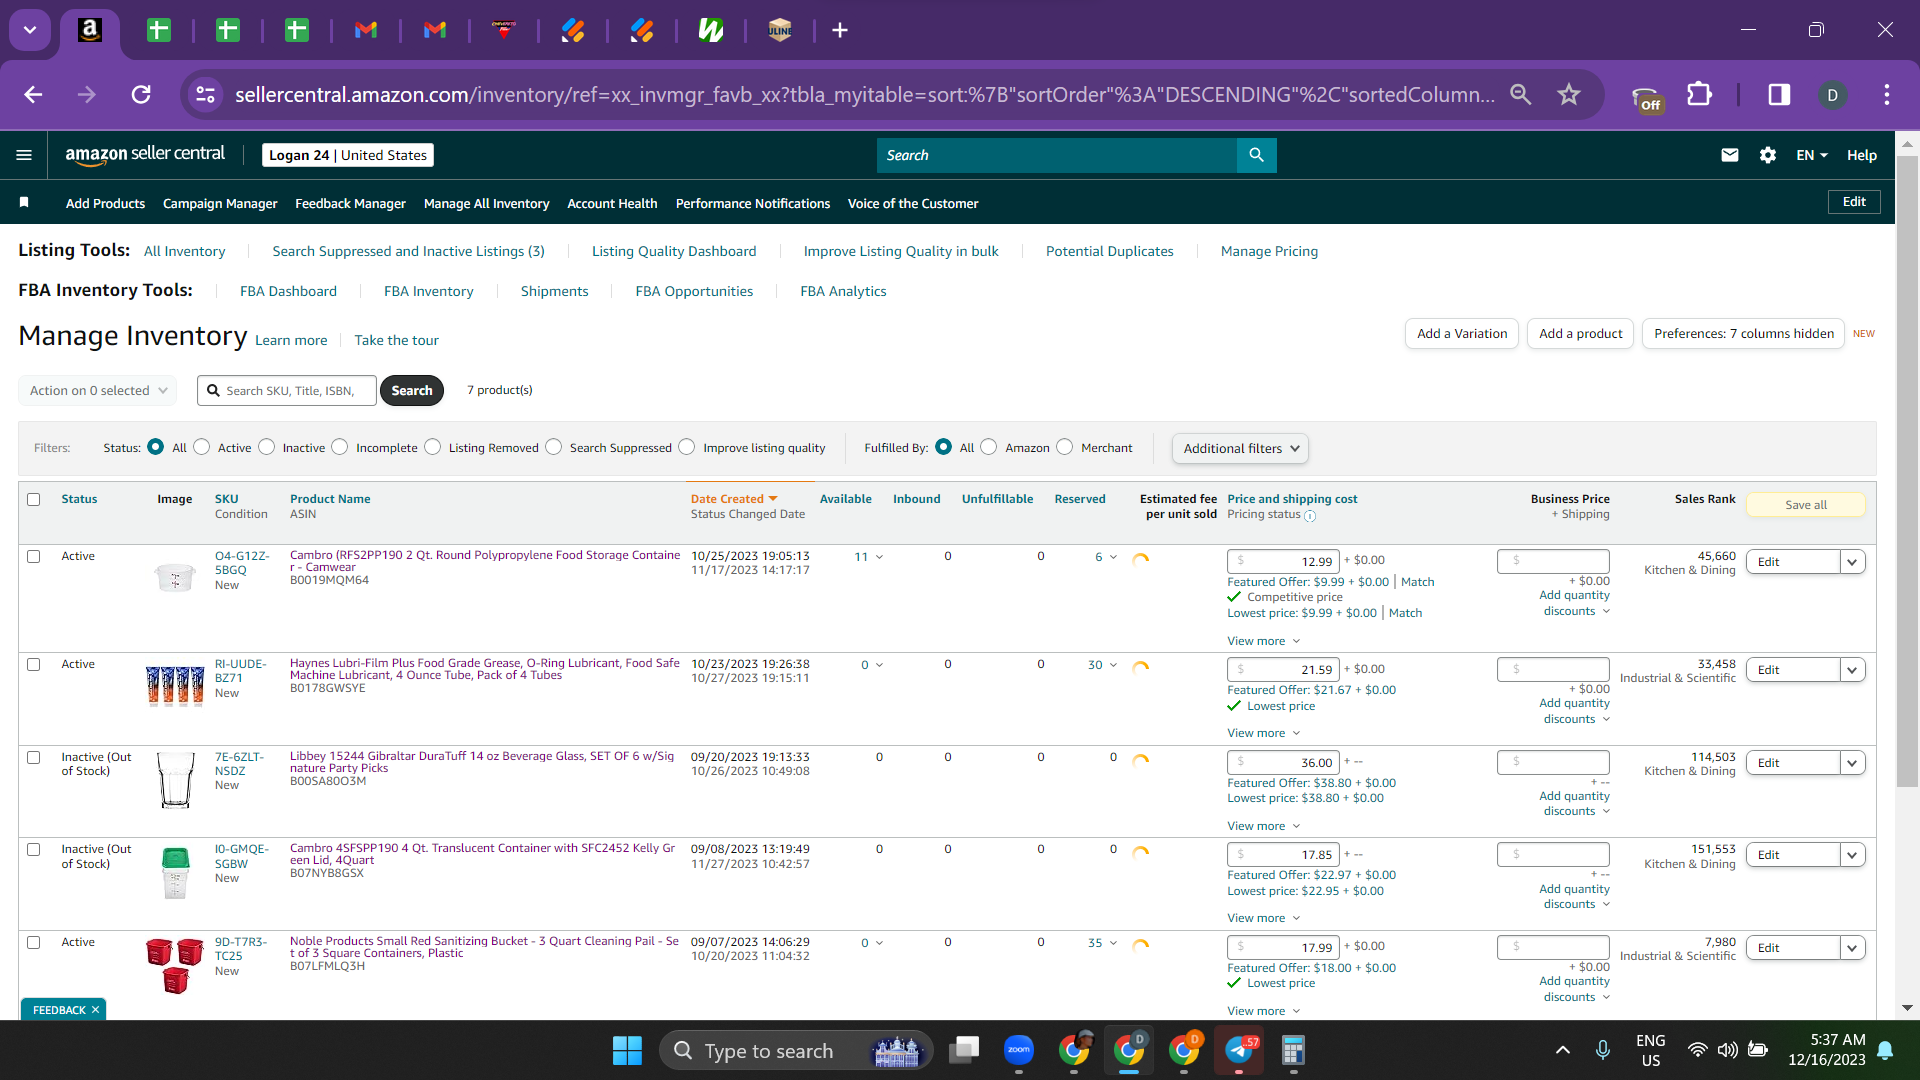Go to Account Health

tap(612, 203)
